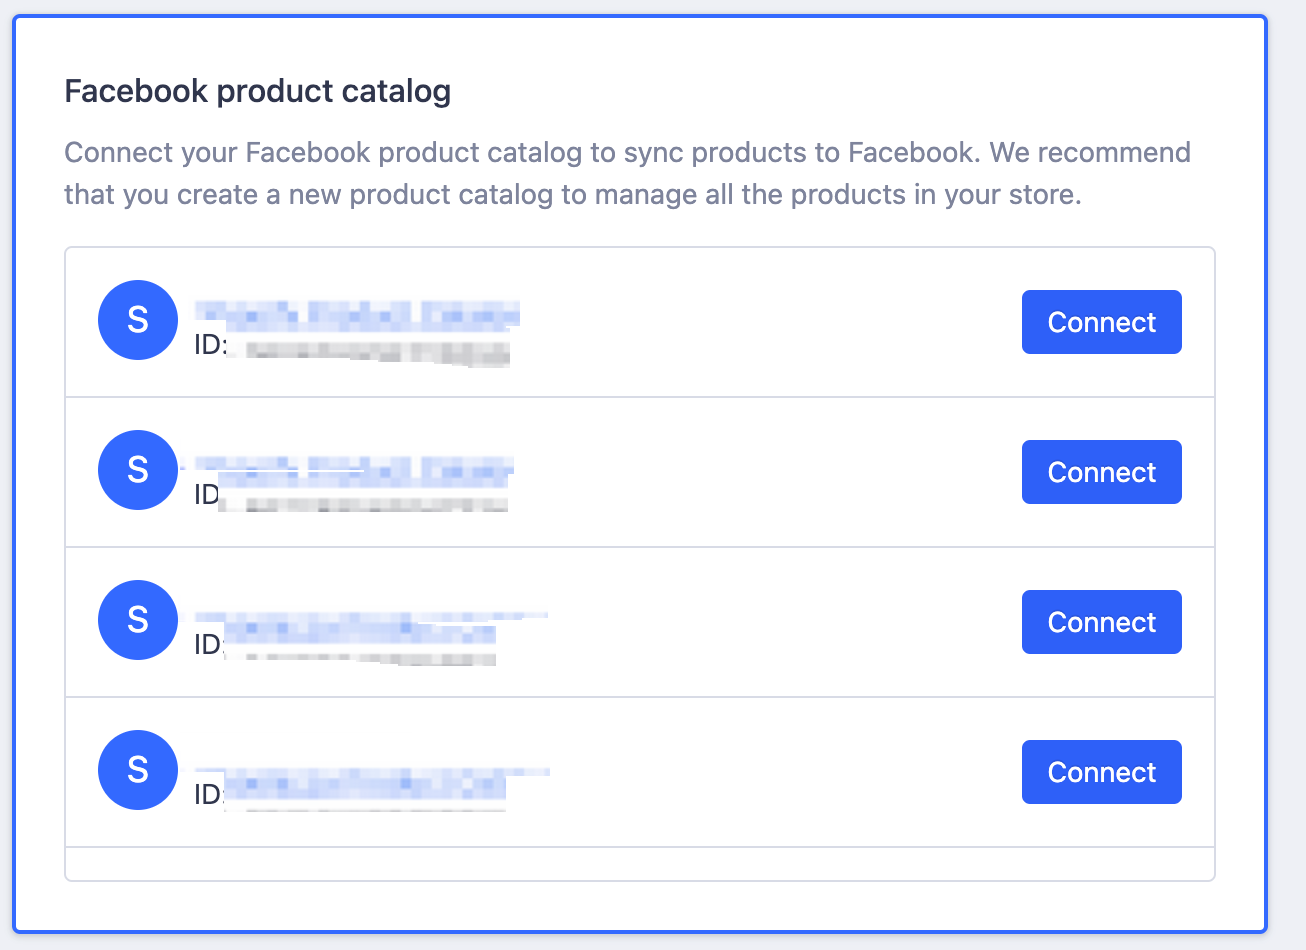This screenshot has height=950, width=1306.
Task: Click the "Facebook product catalog" heading
Action: (x=258, y=91)
